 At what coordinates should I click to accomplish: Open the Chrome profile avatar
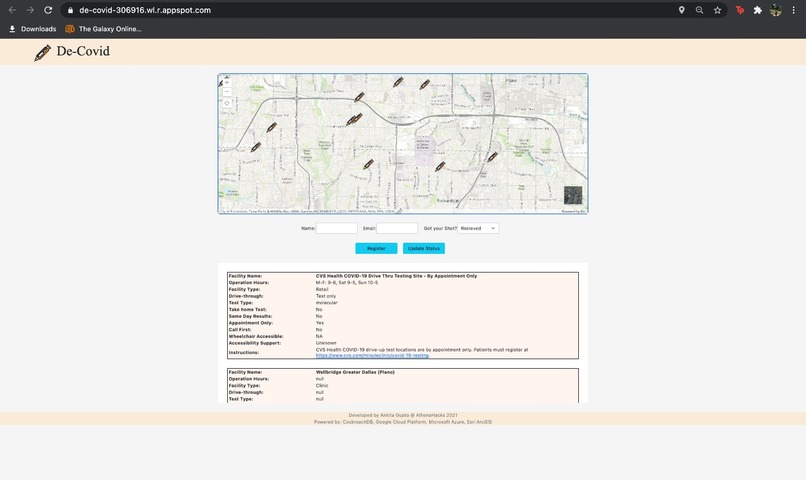(x=776, y=10)
